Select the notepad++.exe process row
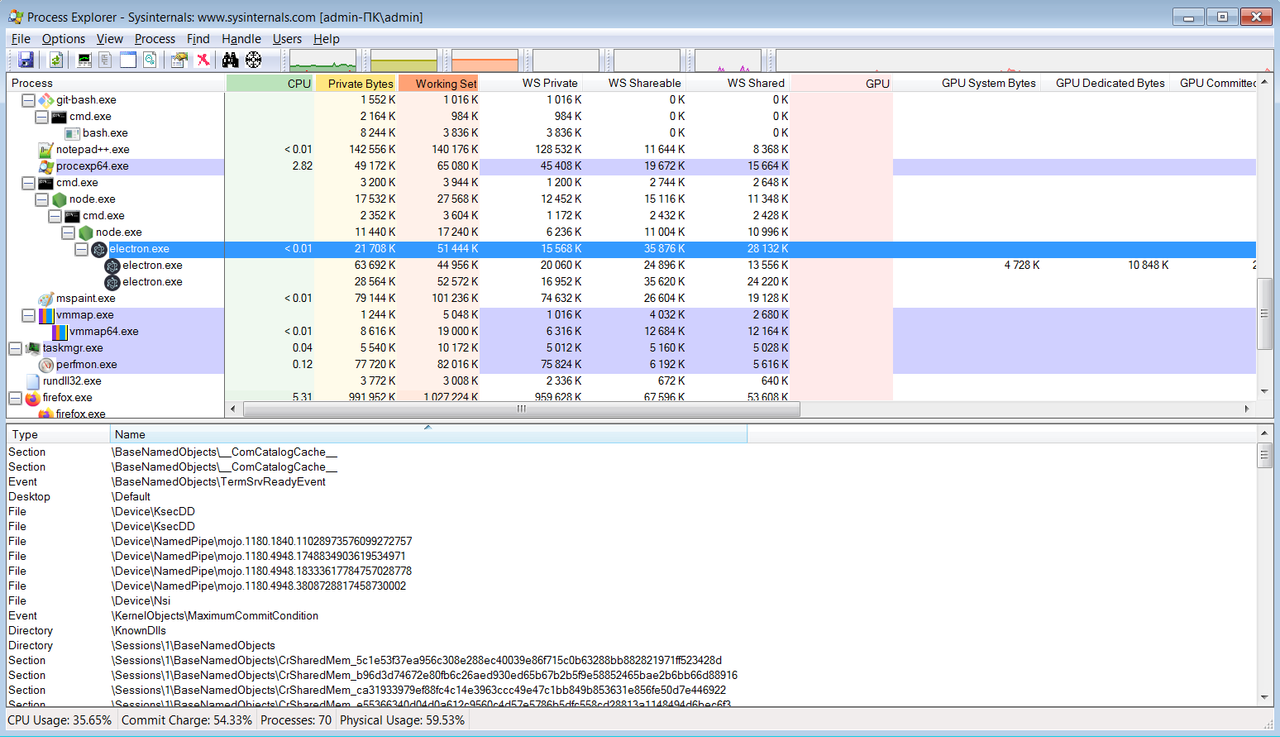 (x=630, y=149)
